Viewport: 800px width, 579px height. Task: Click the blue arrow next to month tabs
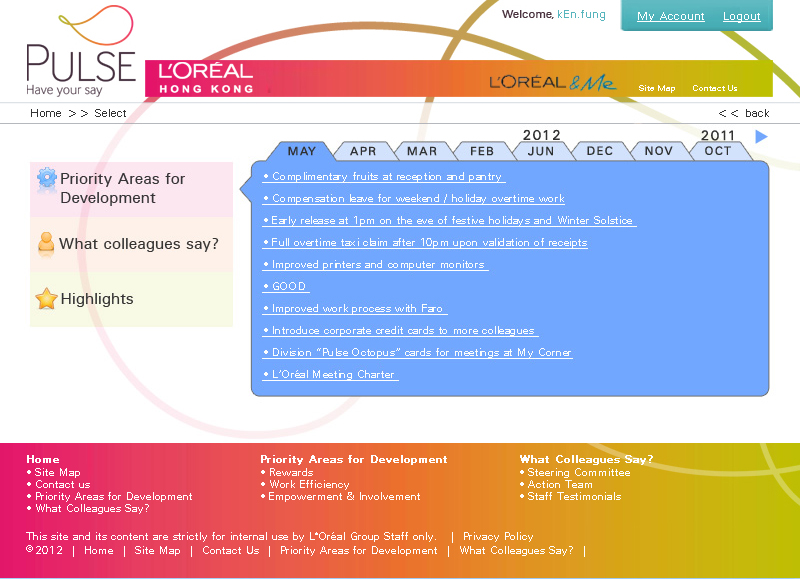[761, 136]
